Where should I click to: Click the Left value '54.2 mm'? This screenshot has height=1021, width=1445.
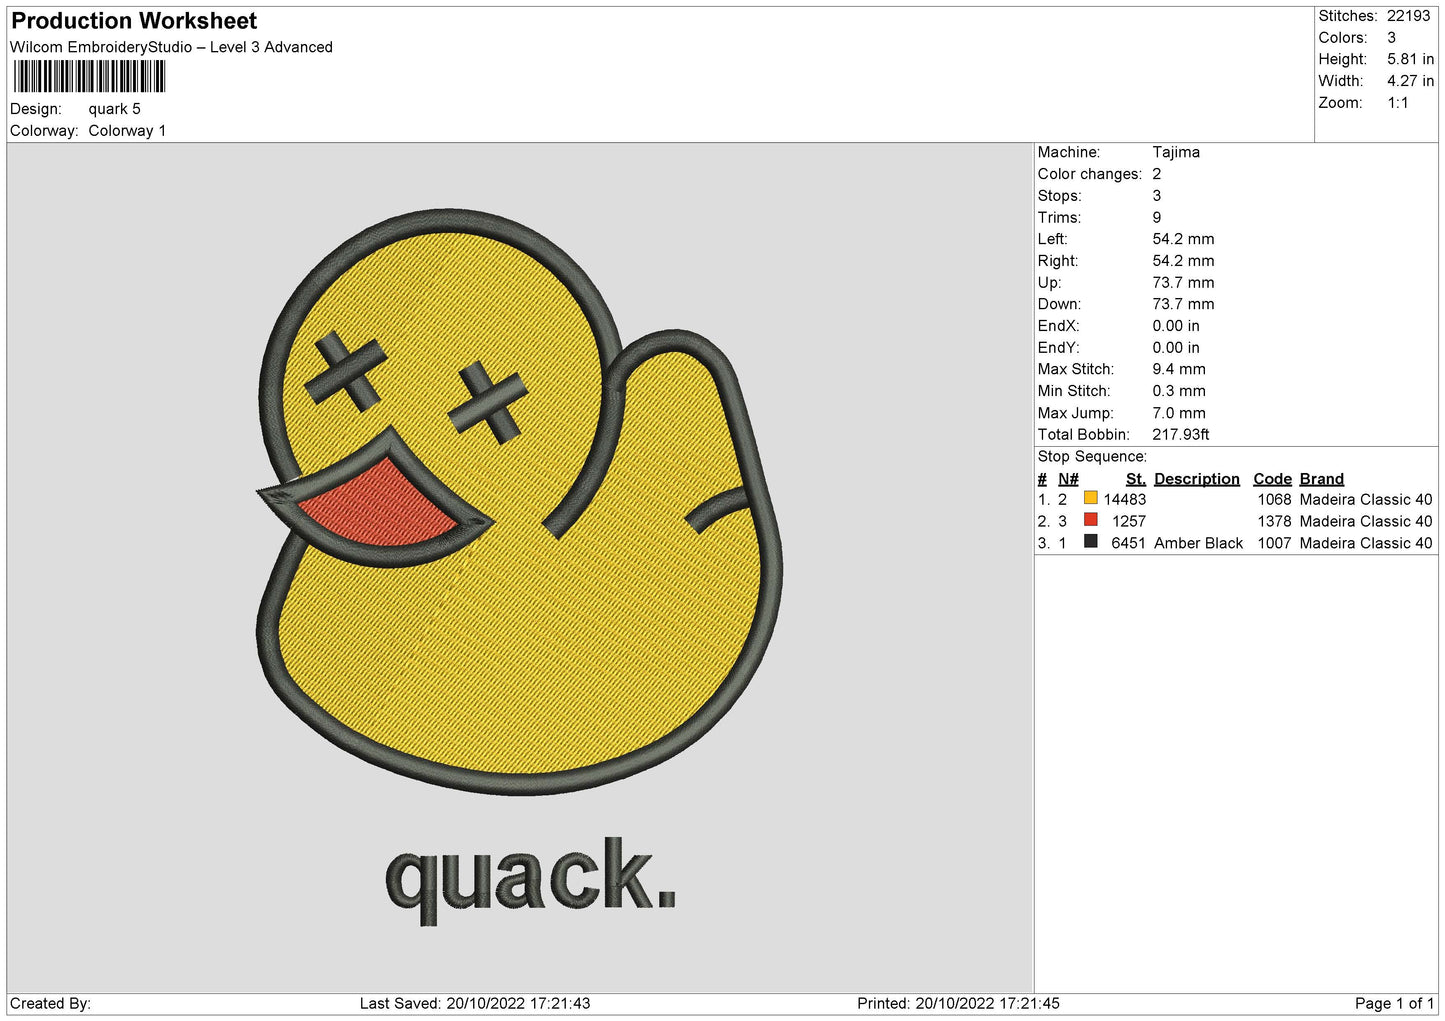1183,239
